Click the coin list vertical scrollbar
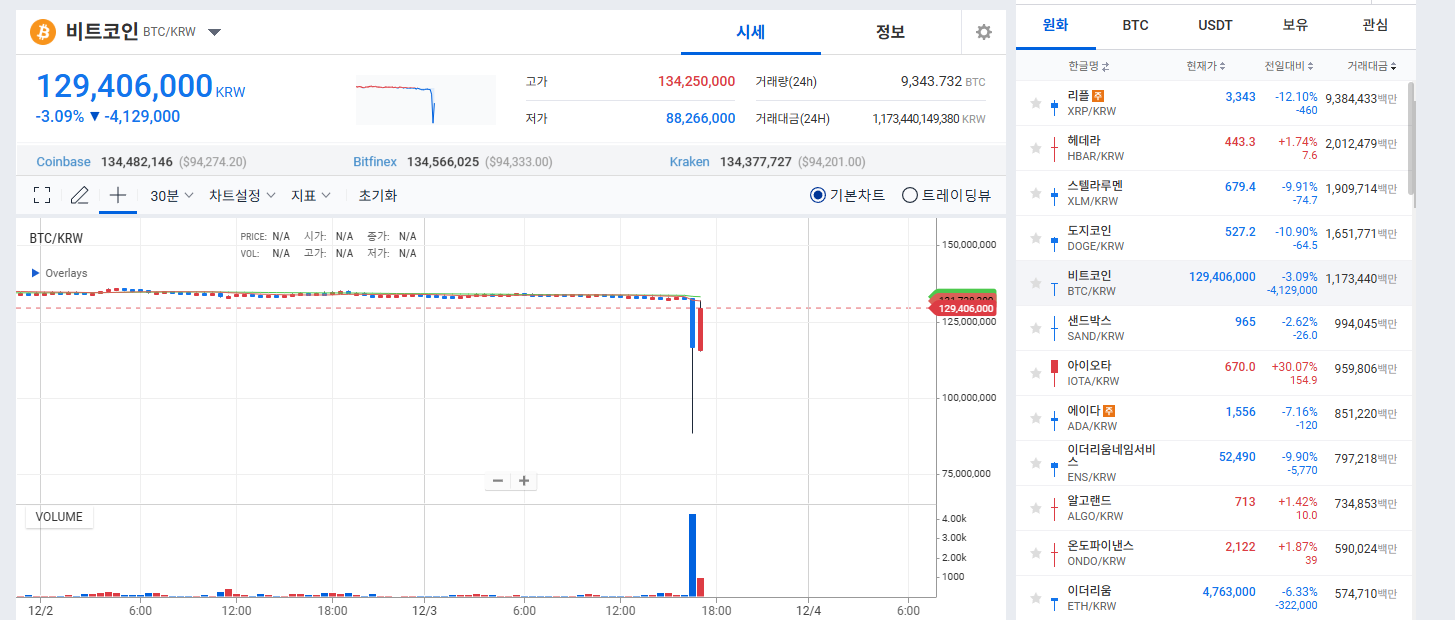1455x620 pixels. tap(1411, 140)
